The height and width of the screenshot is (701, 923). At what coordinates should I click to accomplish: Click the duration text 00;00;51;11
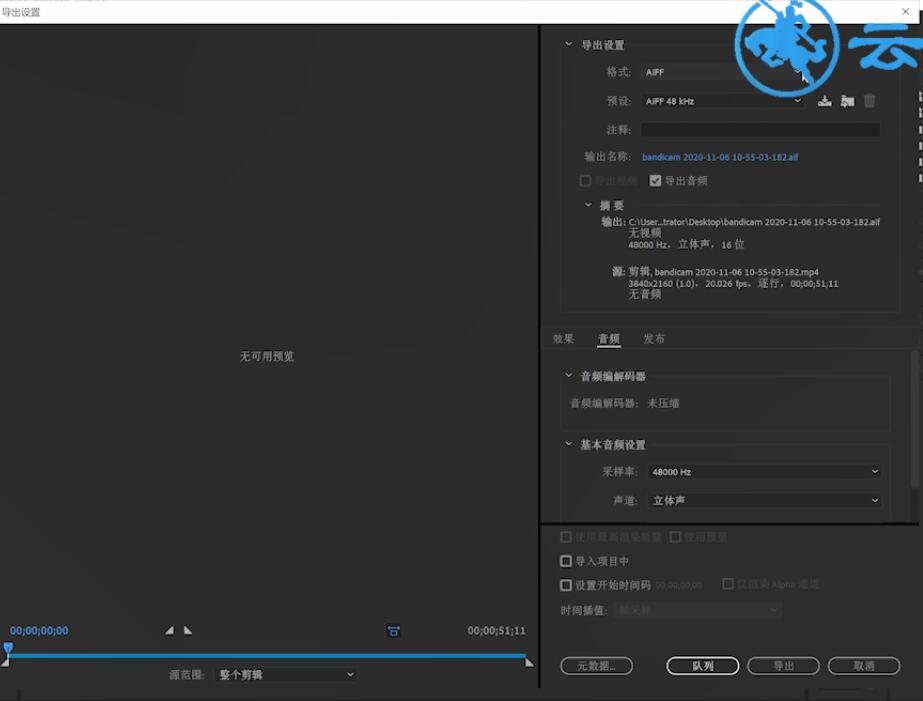click(496, 630)
